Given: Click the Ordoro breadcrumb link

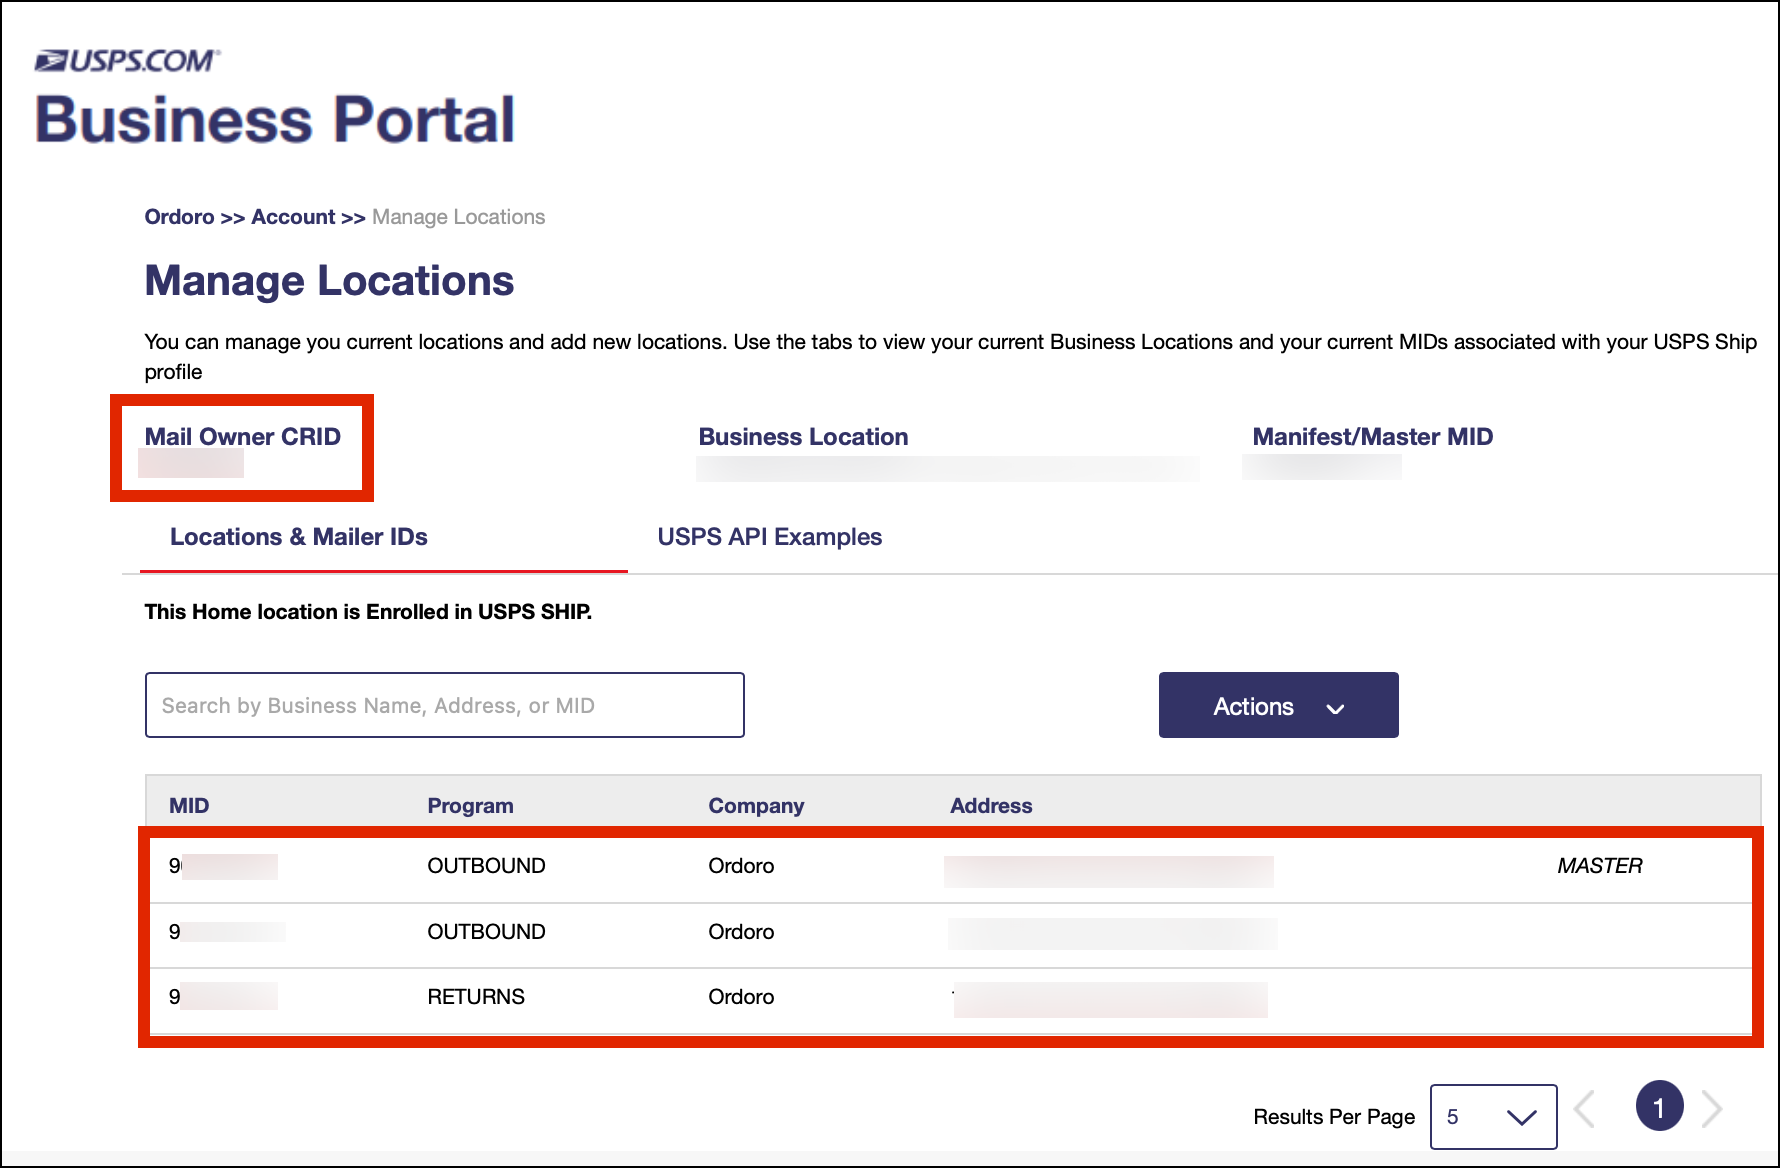Looking at the screenshot, I should tap(179, 217).
